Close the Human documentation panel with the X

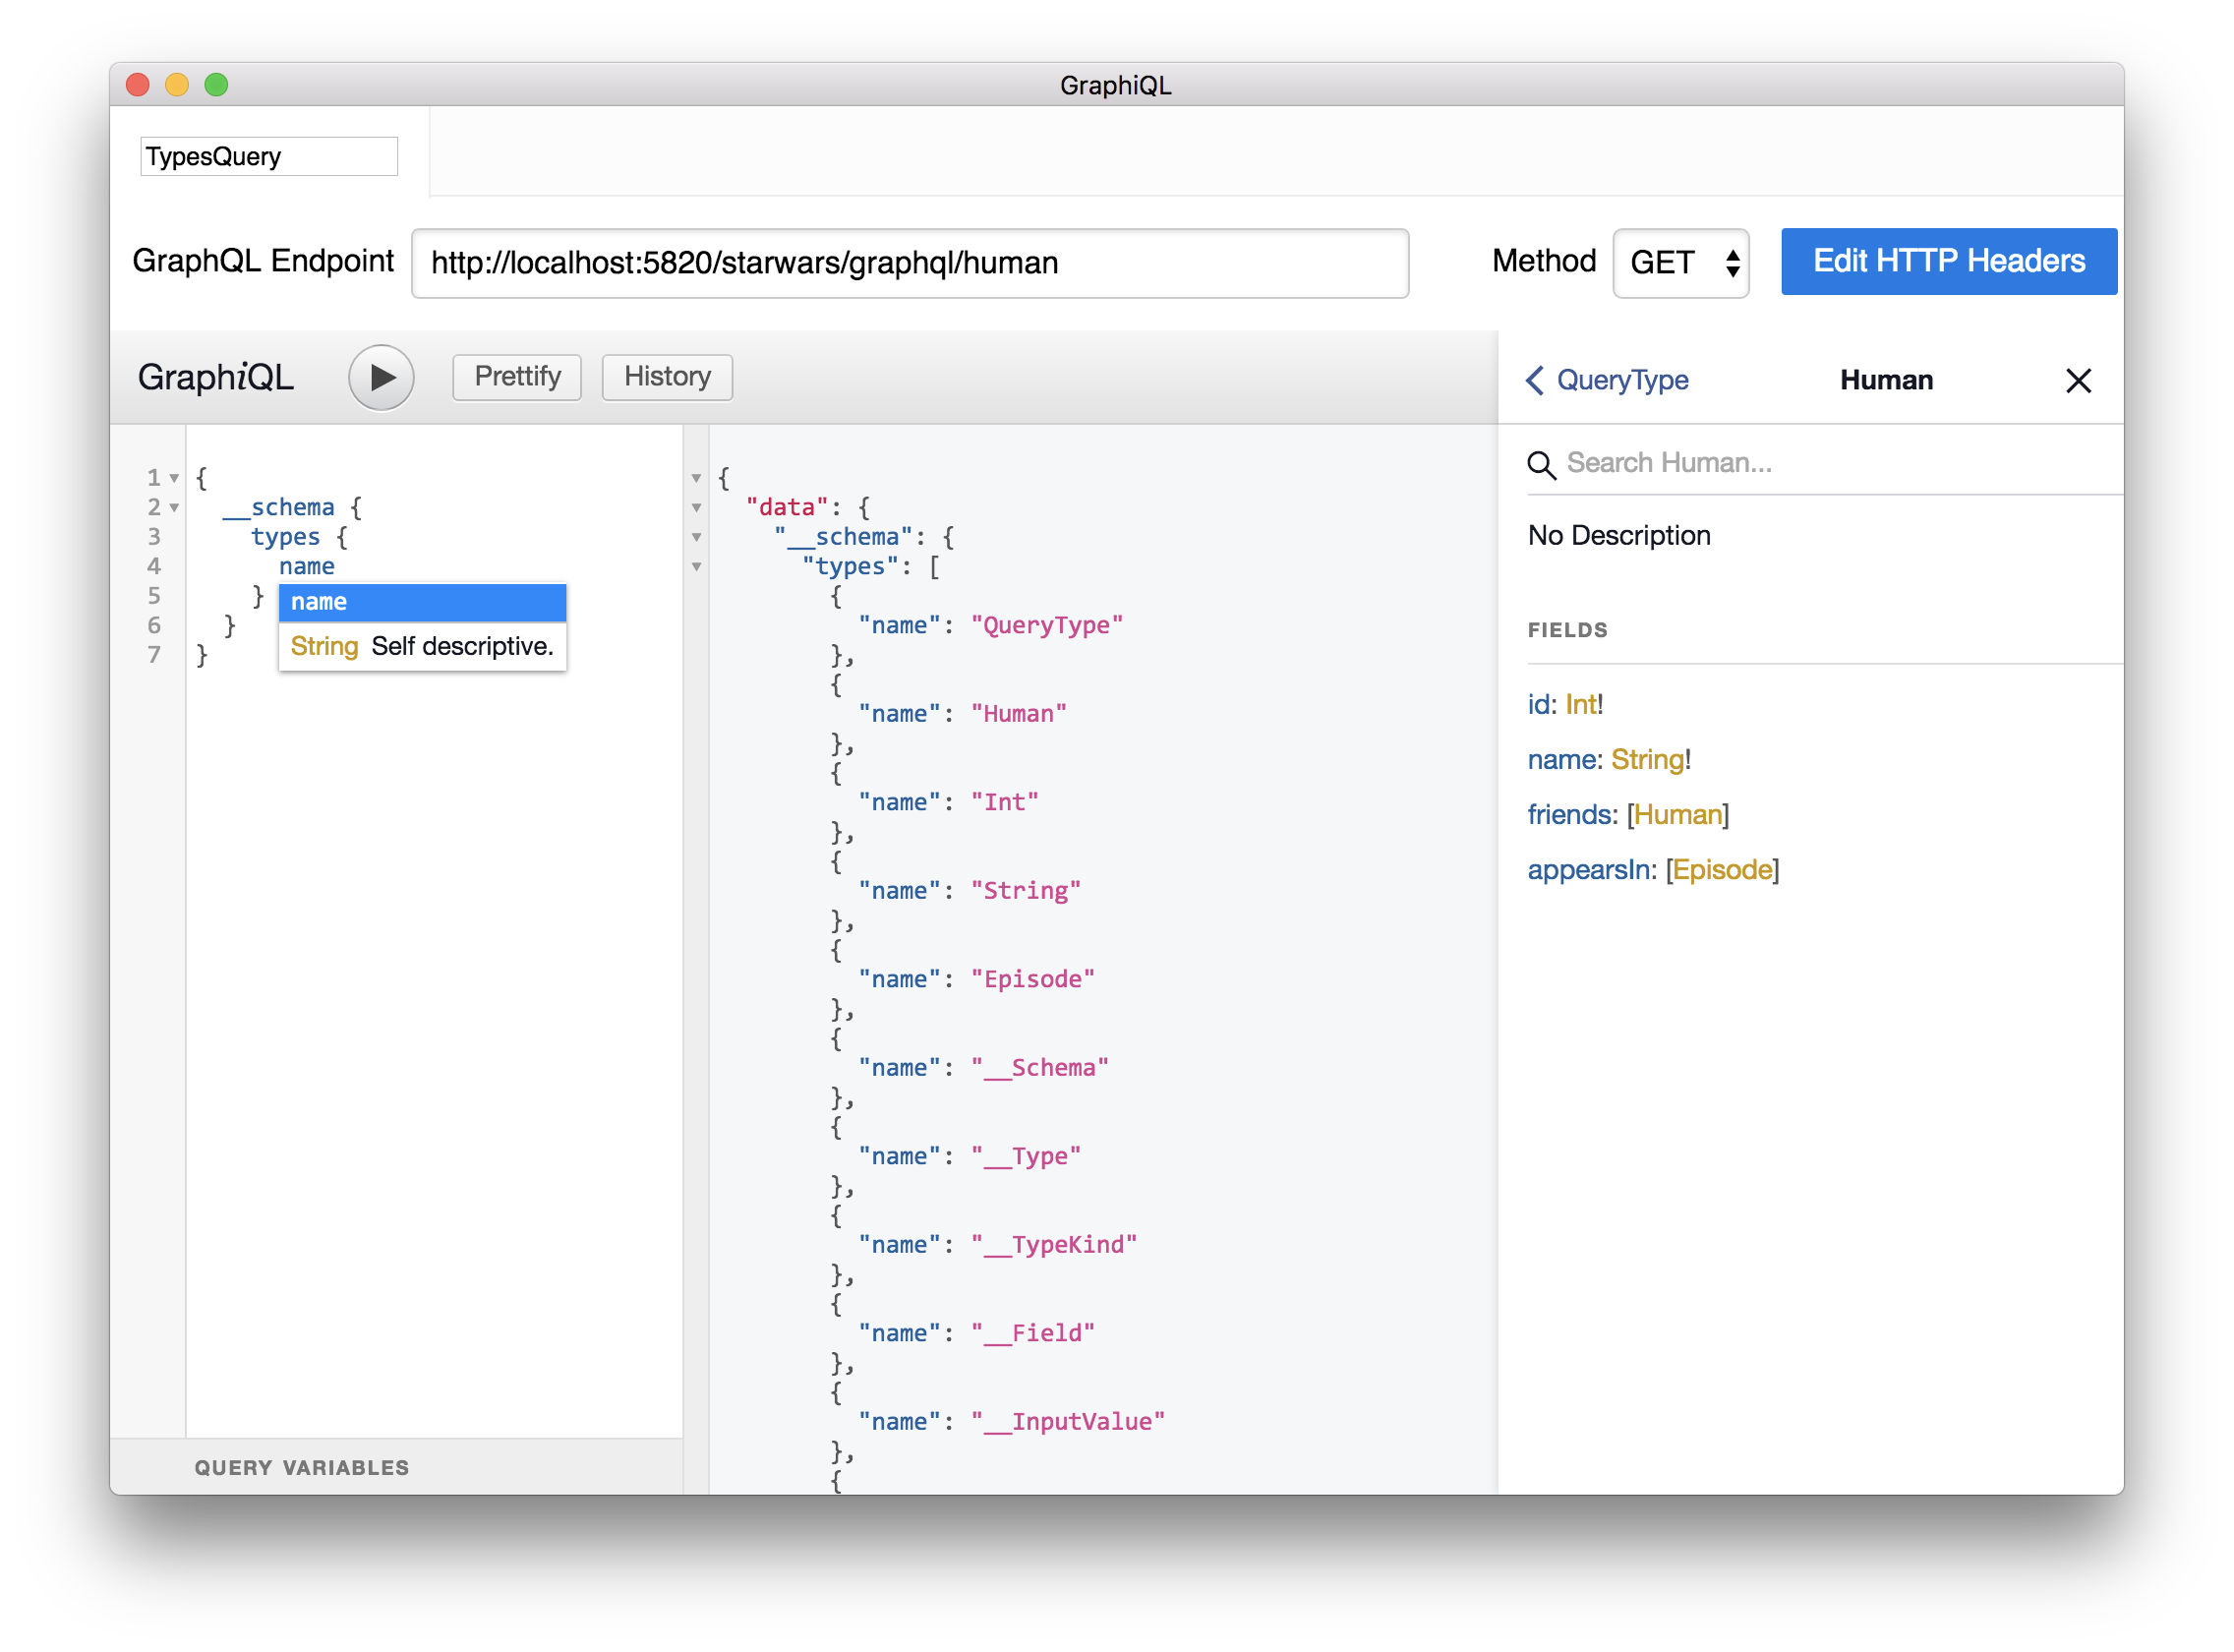tap(2078, 380)
